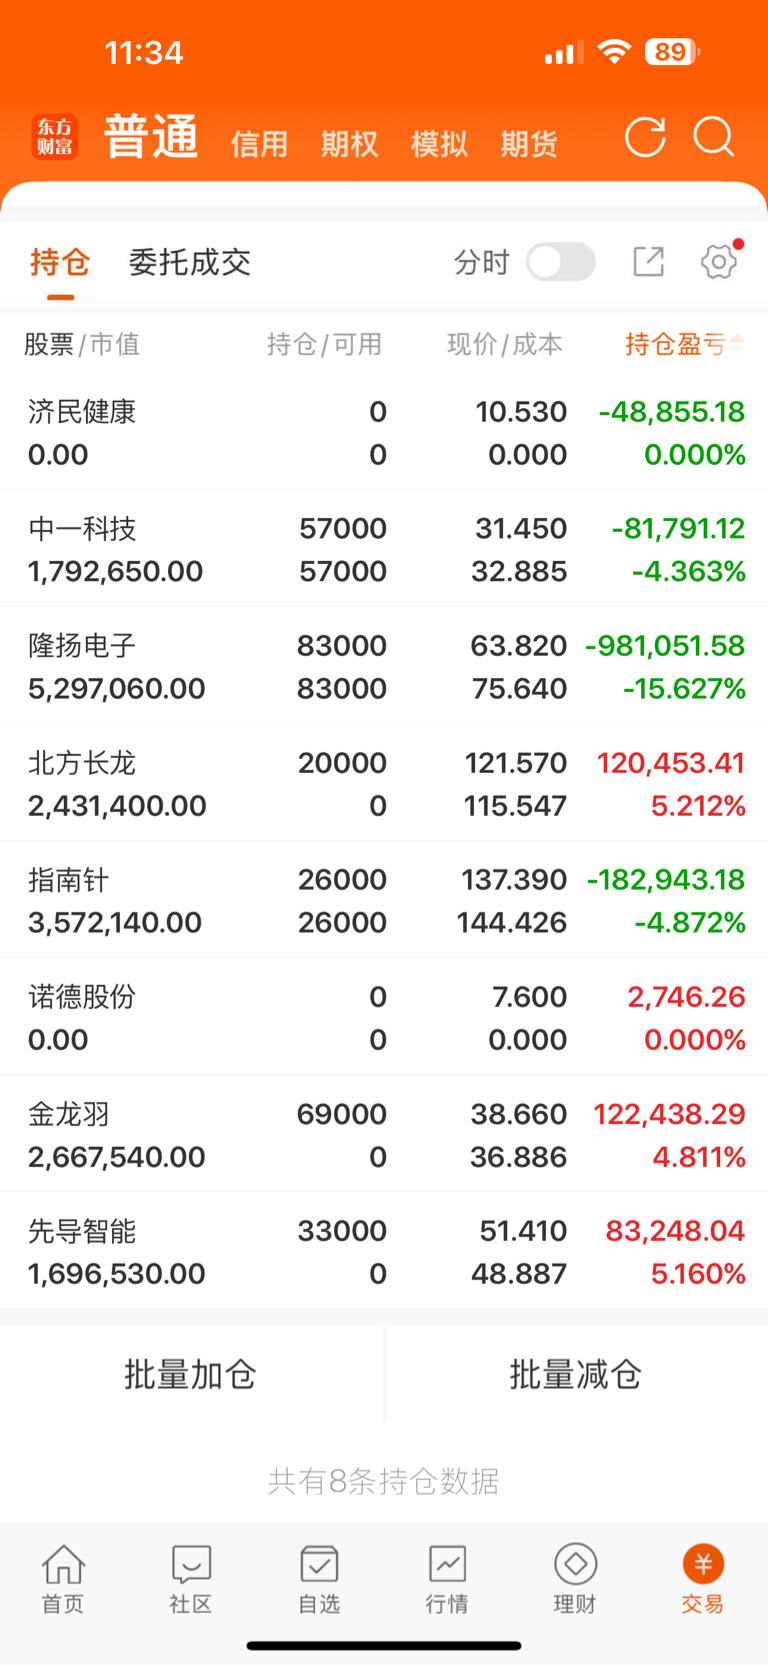Switch to 信用 account tab
This screenshot has height=1665, width=768.
(259, 144)
